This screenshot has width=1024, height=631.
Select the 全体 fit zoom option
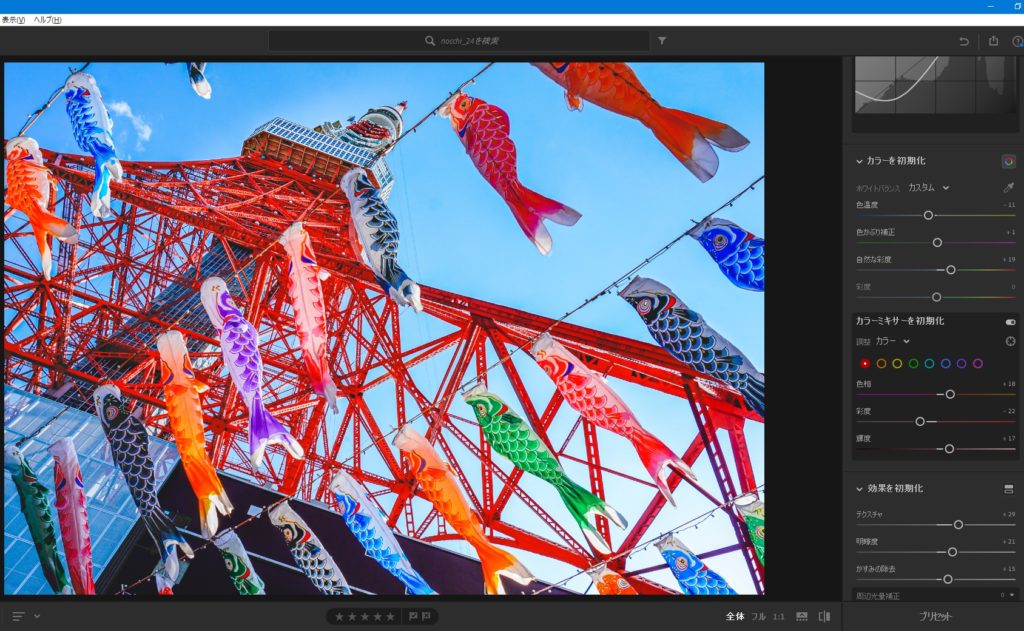pyautogui.click(x=735, y=616)
